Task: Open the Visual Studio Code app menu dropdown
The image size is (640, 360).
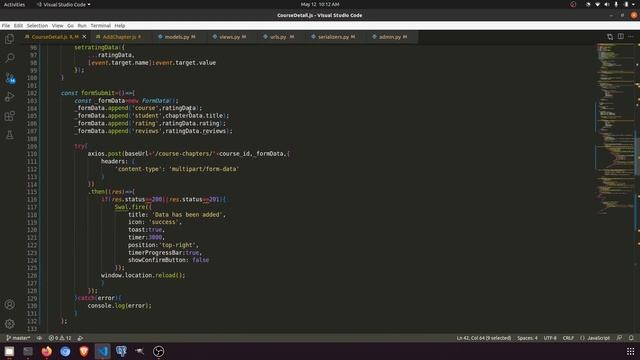Action: 64,4
